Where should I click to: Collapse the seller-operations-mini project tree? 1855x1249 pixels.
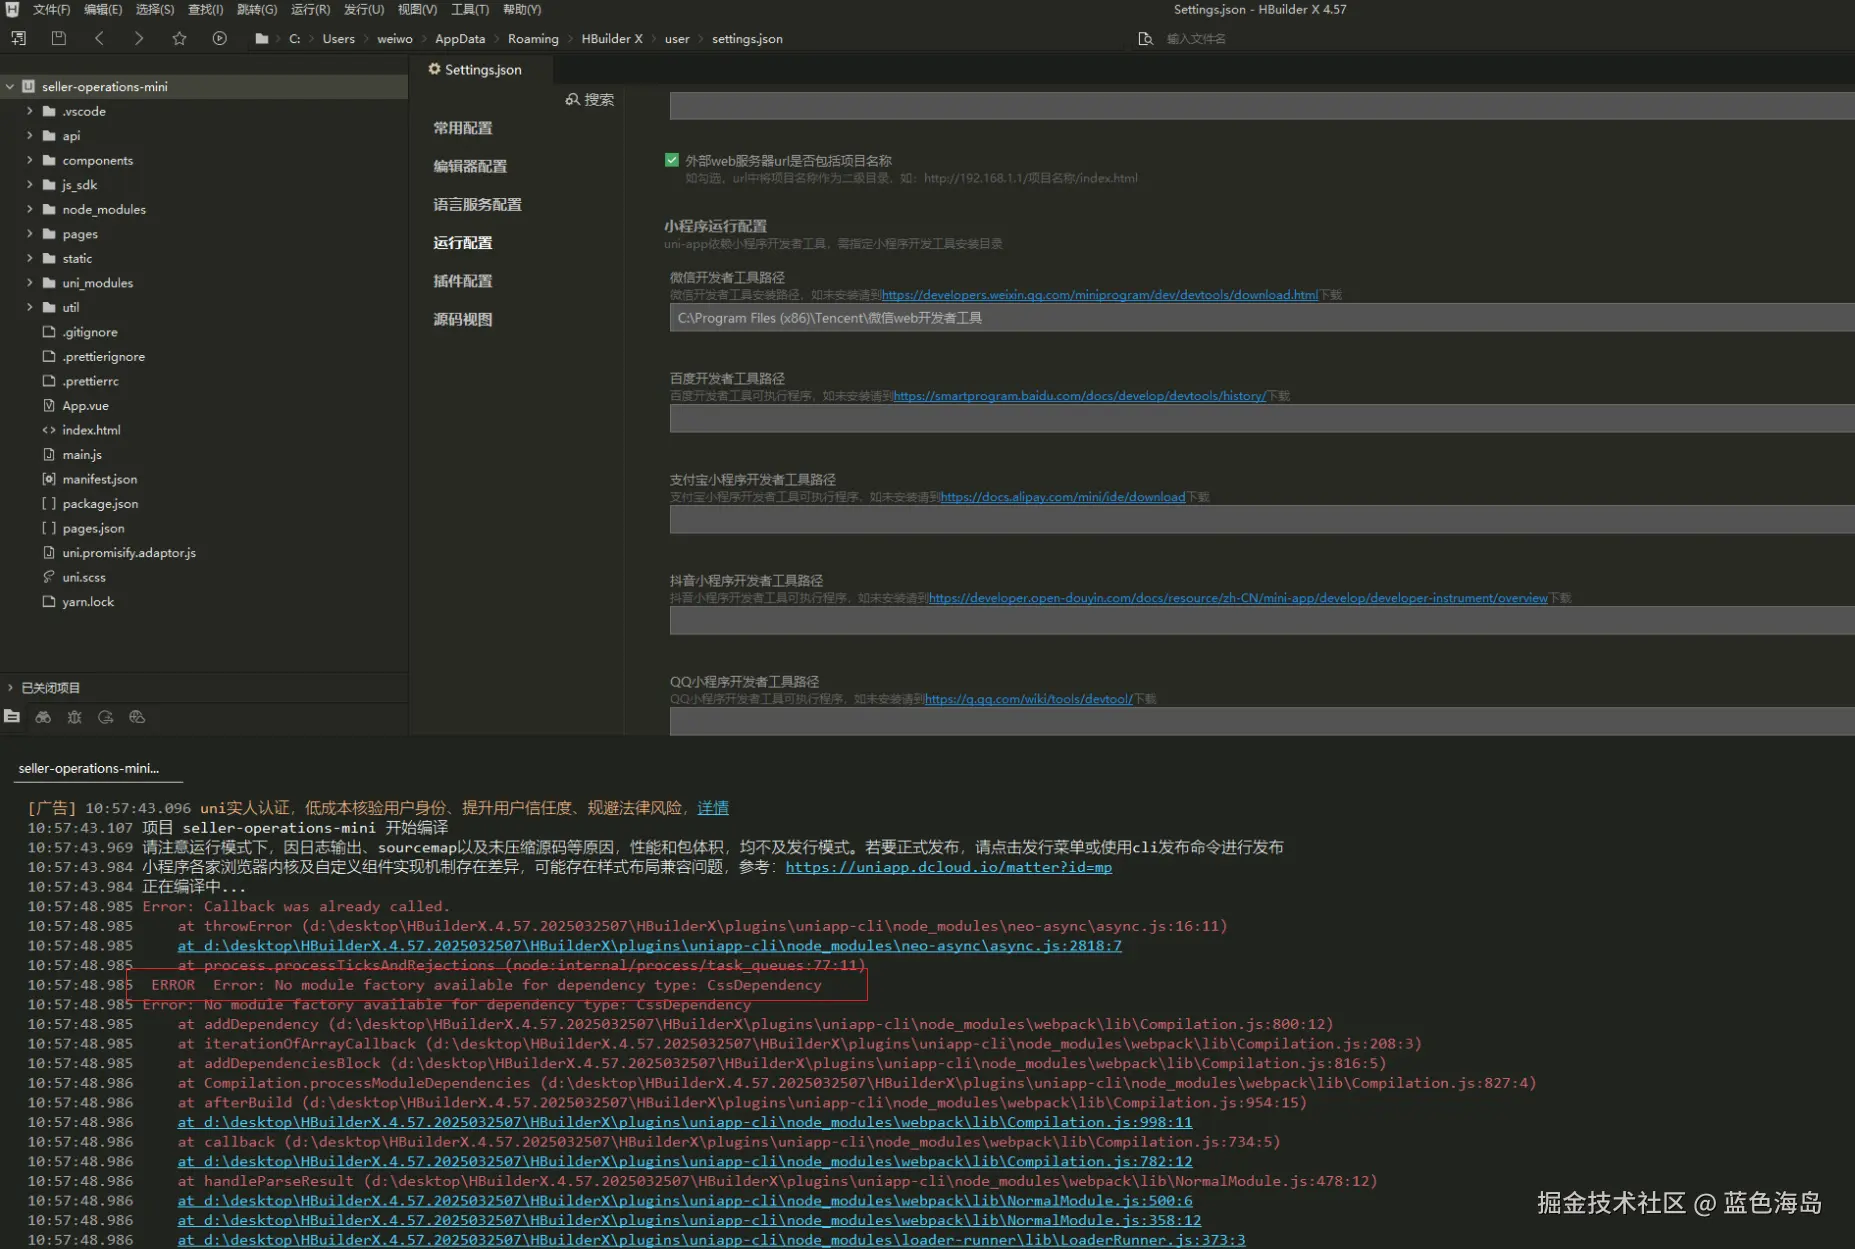(x=10, y=86)
